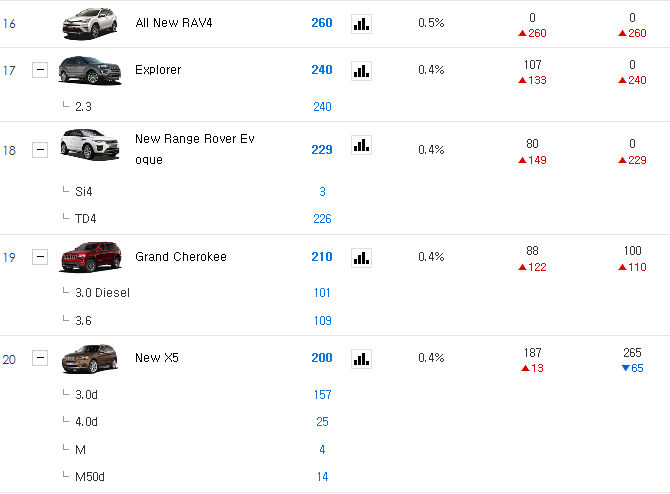
Task: Open the sales chart icon for All New RAV4
Action: coord(361,24)
